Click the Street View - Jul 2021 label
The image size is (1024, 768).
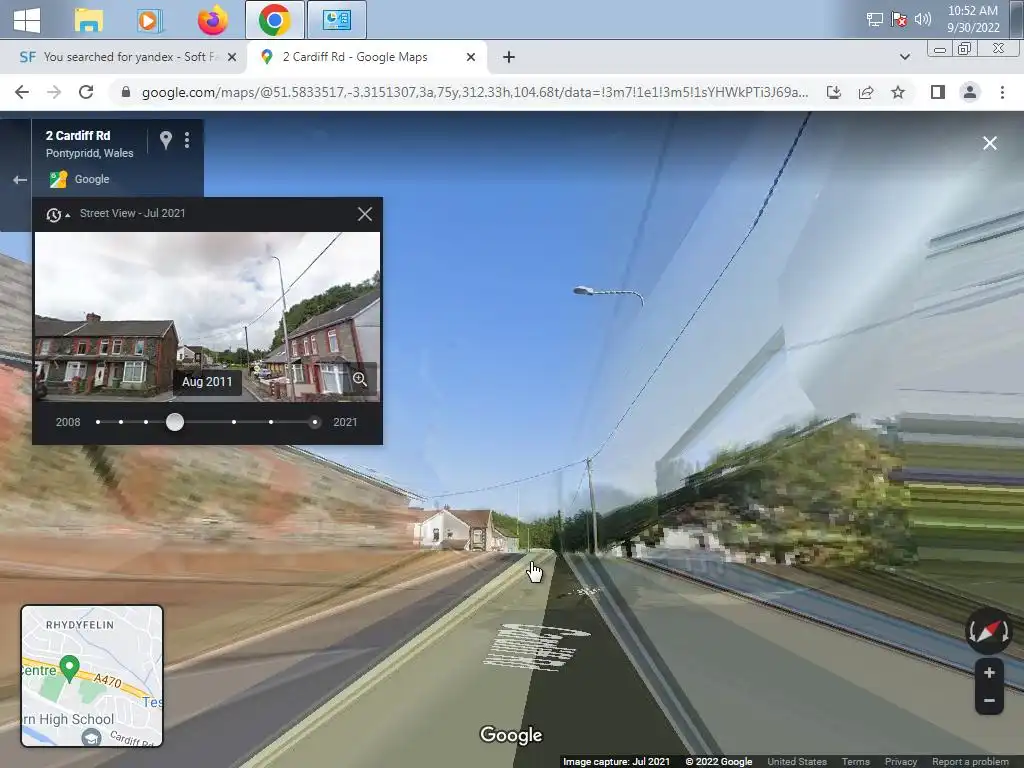132,213
